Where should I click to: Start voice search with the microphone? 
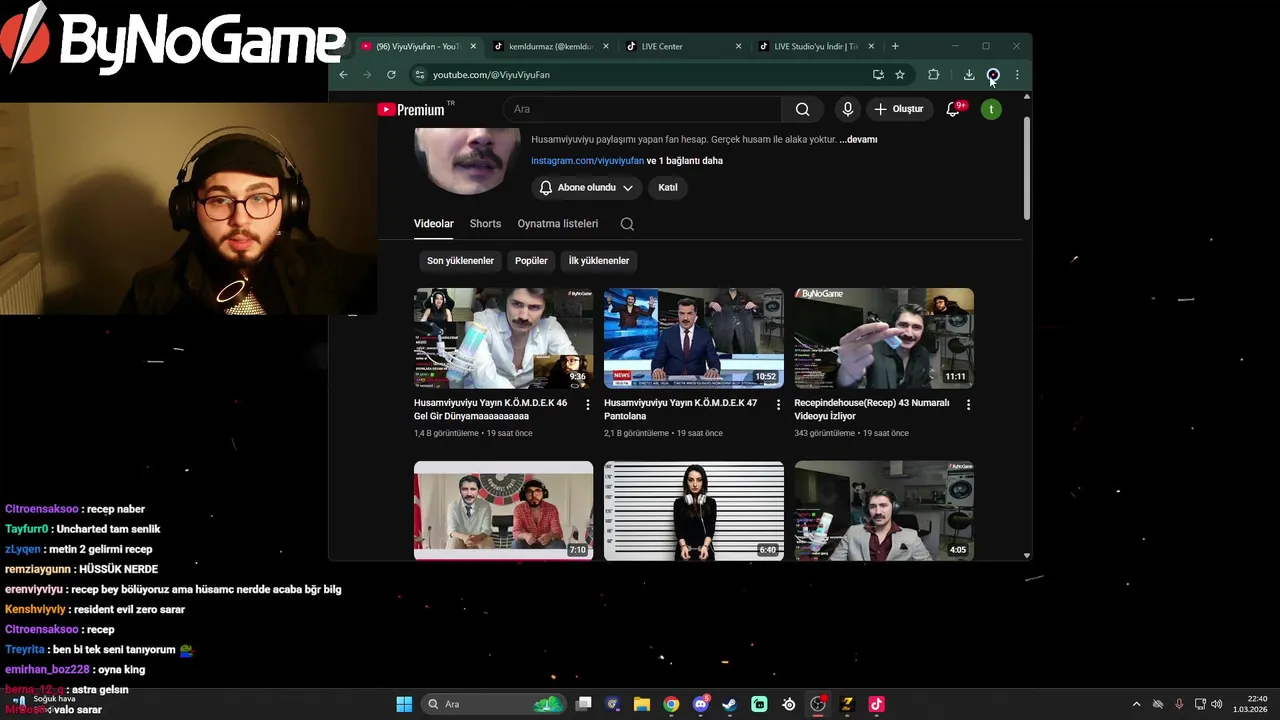click(x=848, y=109)
